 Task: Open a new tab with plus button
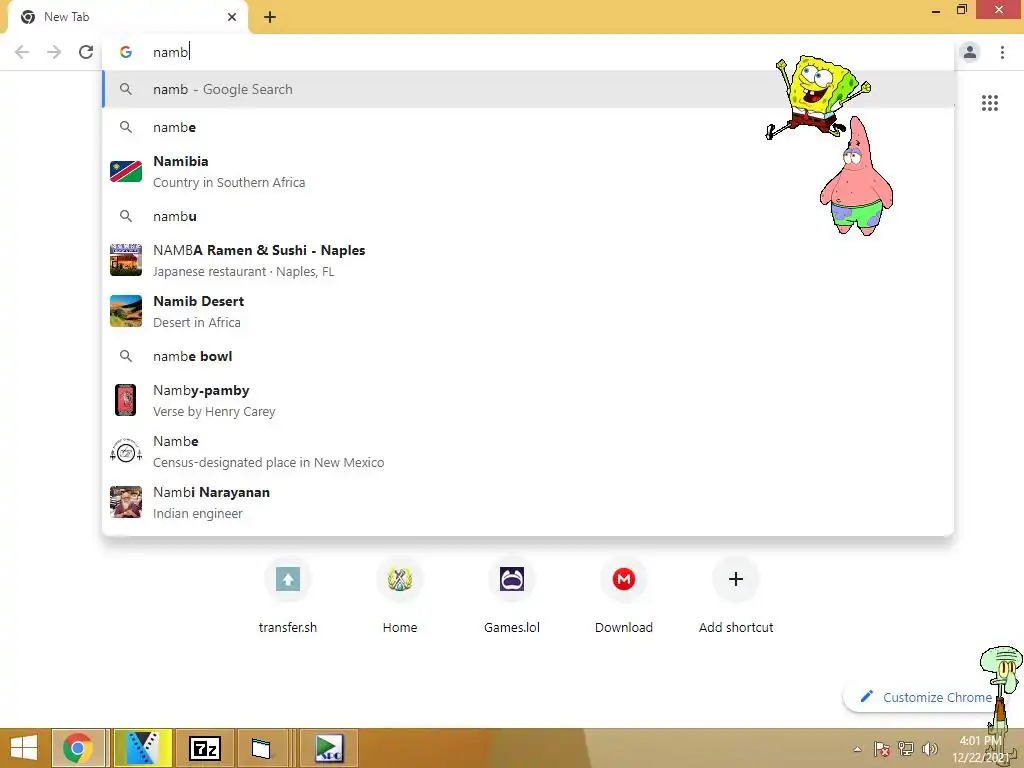pos(270,17)
